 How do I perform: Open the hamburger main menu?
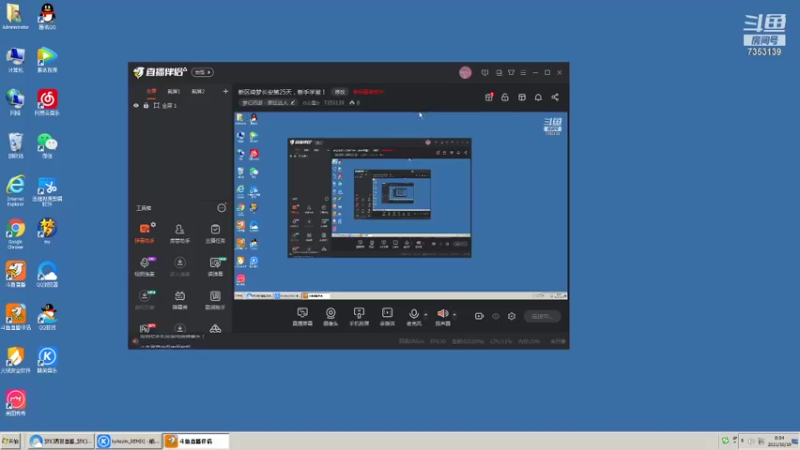[x=523, y=72]
